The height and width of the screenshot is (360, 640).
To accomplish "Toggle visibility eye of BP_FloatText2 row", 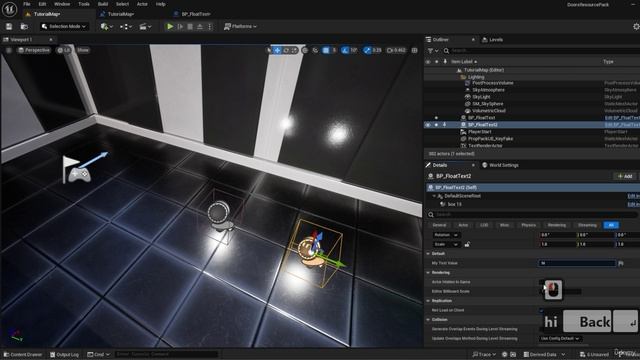I will click(428, 125).
